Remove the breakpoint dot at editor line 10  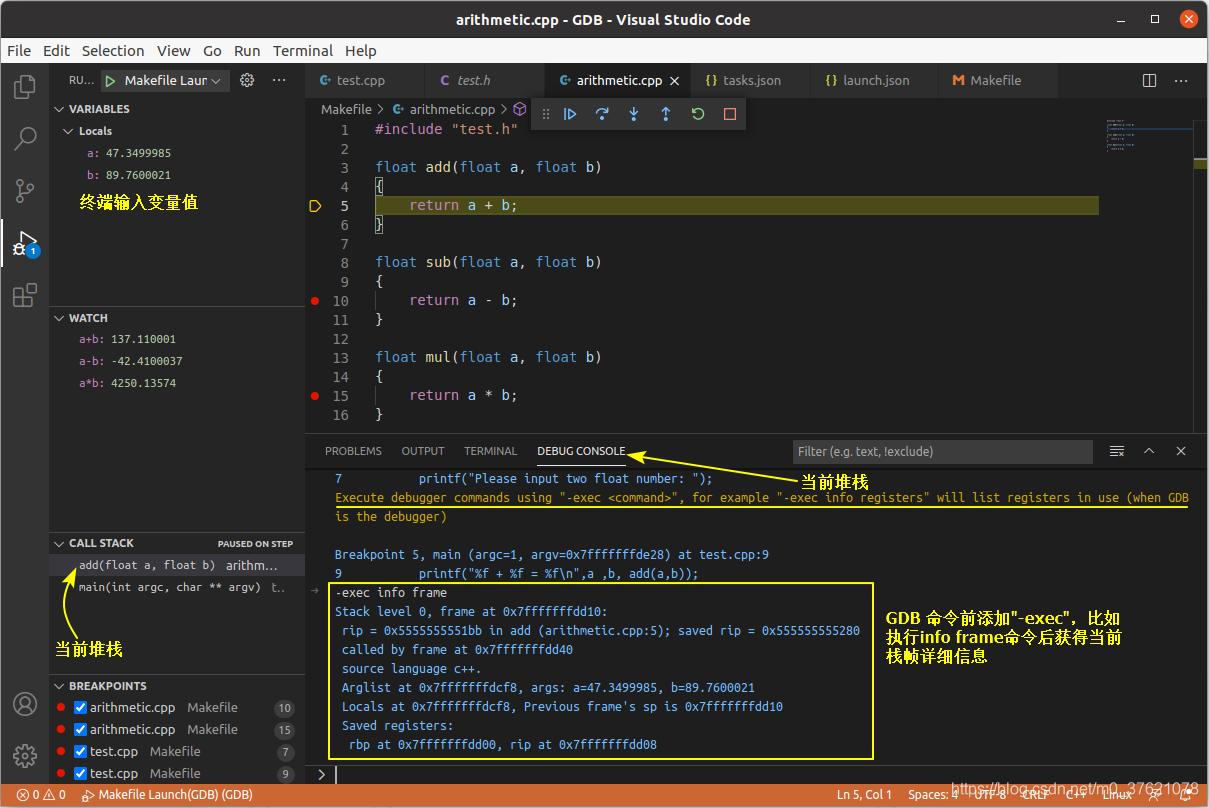(315, 301)
